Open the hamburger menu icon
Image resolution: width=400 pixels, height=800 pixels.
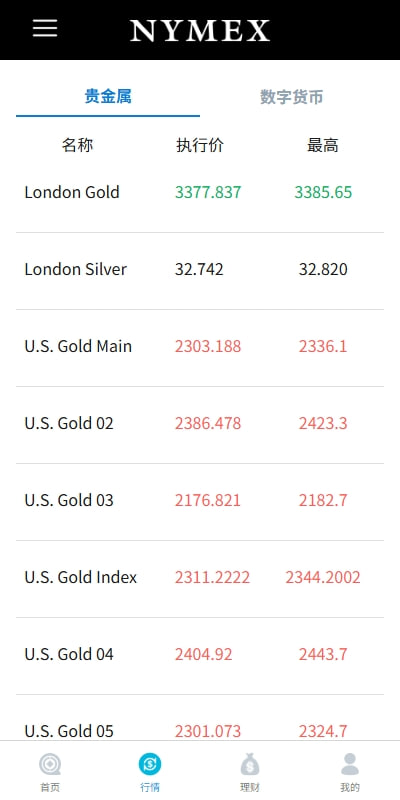(45, 29)
